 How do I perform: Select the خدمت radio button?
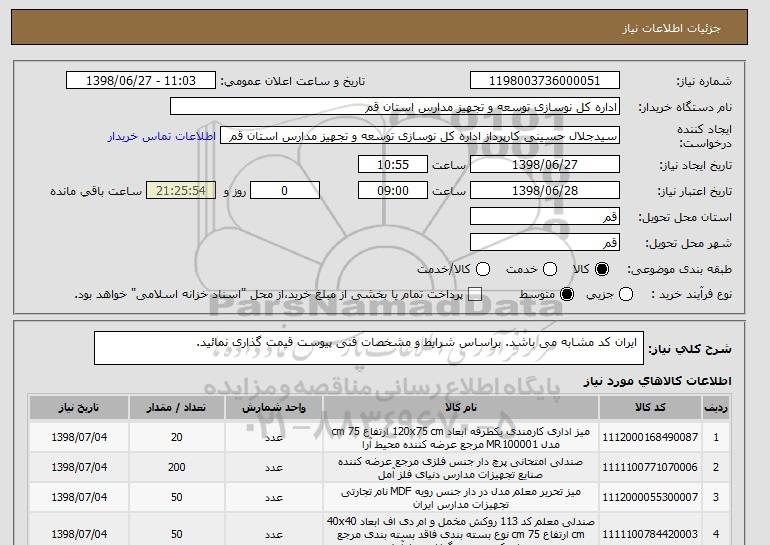(x=550, y=269)
